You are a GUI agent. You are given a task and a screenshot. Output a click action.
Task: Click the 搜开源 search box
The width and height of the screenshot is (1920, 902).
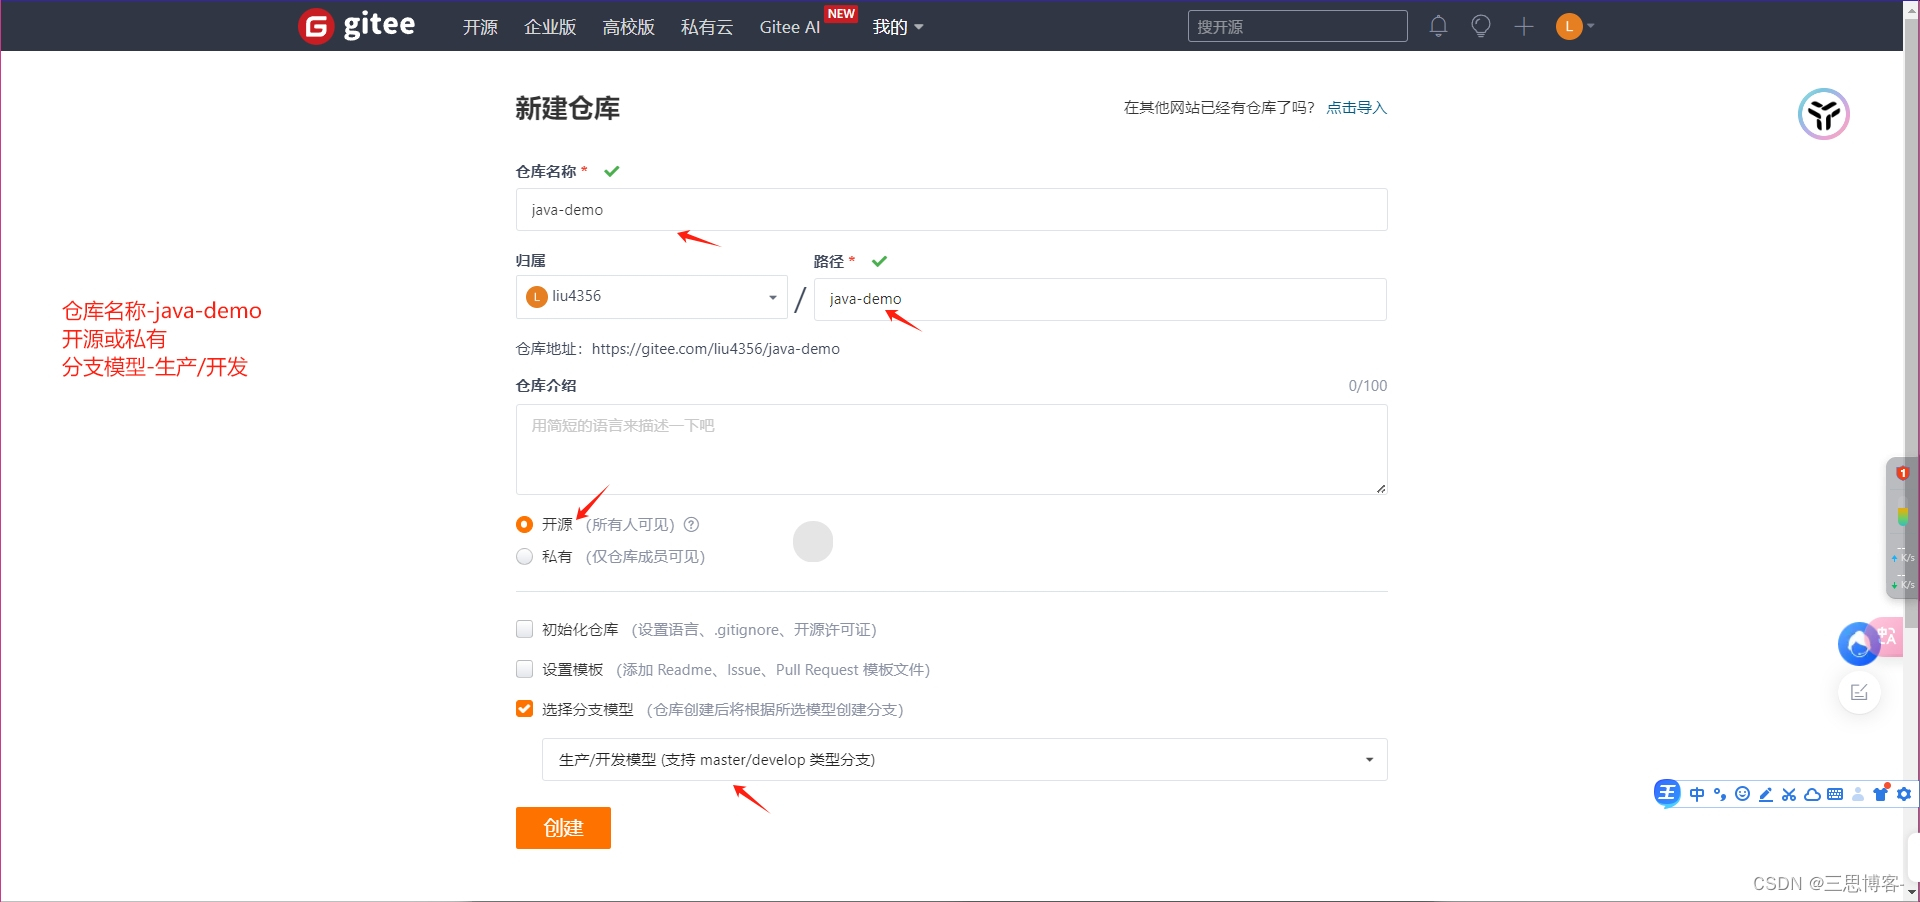[1297, 26]
